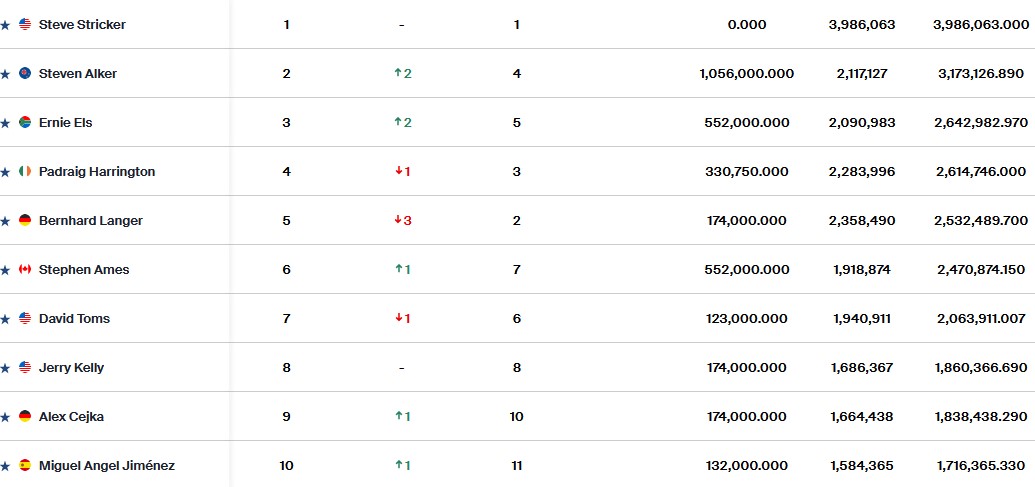Open Steven Alker's player profile
1035x487 pixels.
pos(78,73)
